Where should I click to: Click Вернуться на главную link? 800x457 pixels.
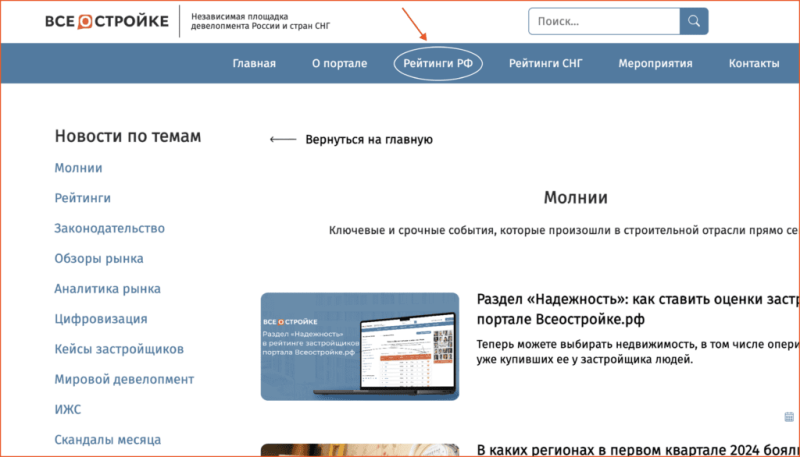pos(369,140)
